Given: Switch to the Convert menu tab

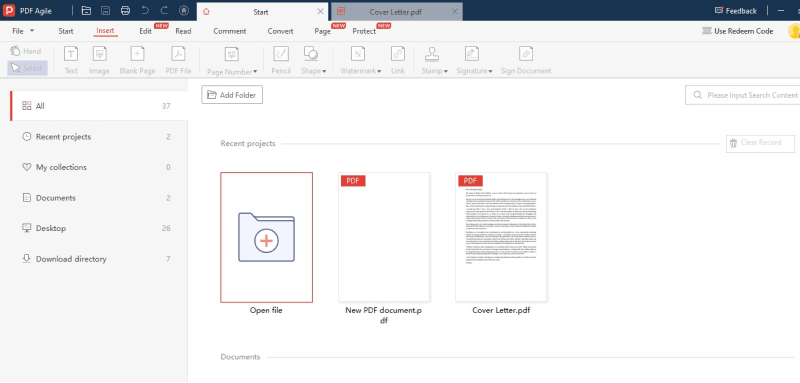Looking at the screenshot, I should click(x=280, y=31).
